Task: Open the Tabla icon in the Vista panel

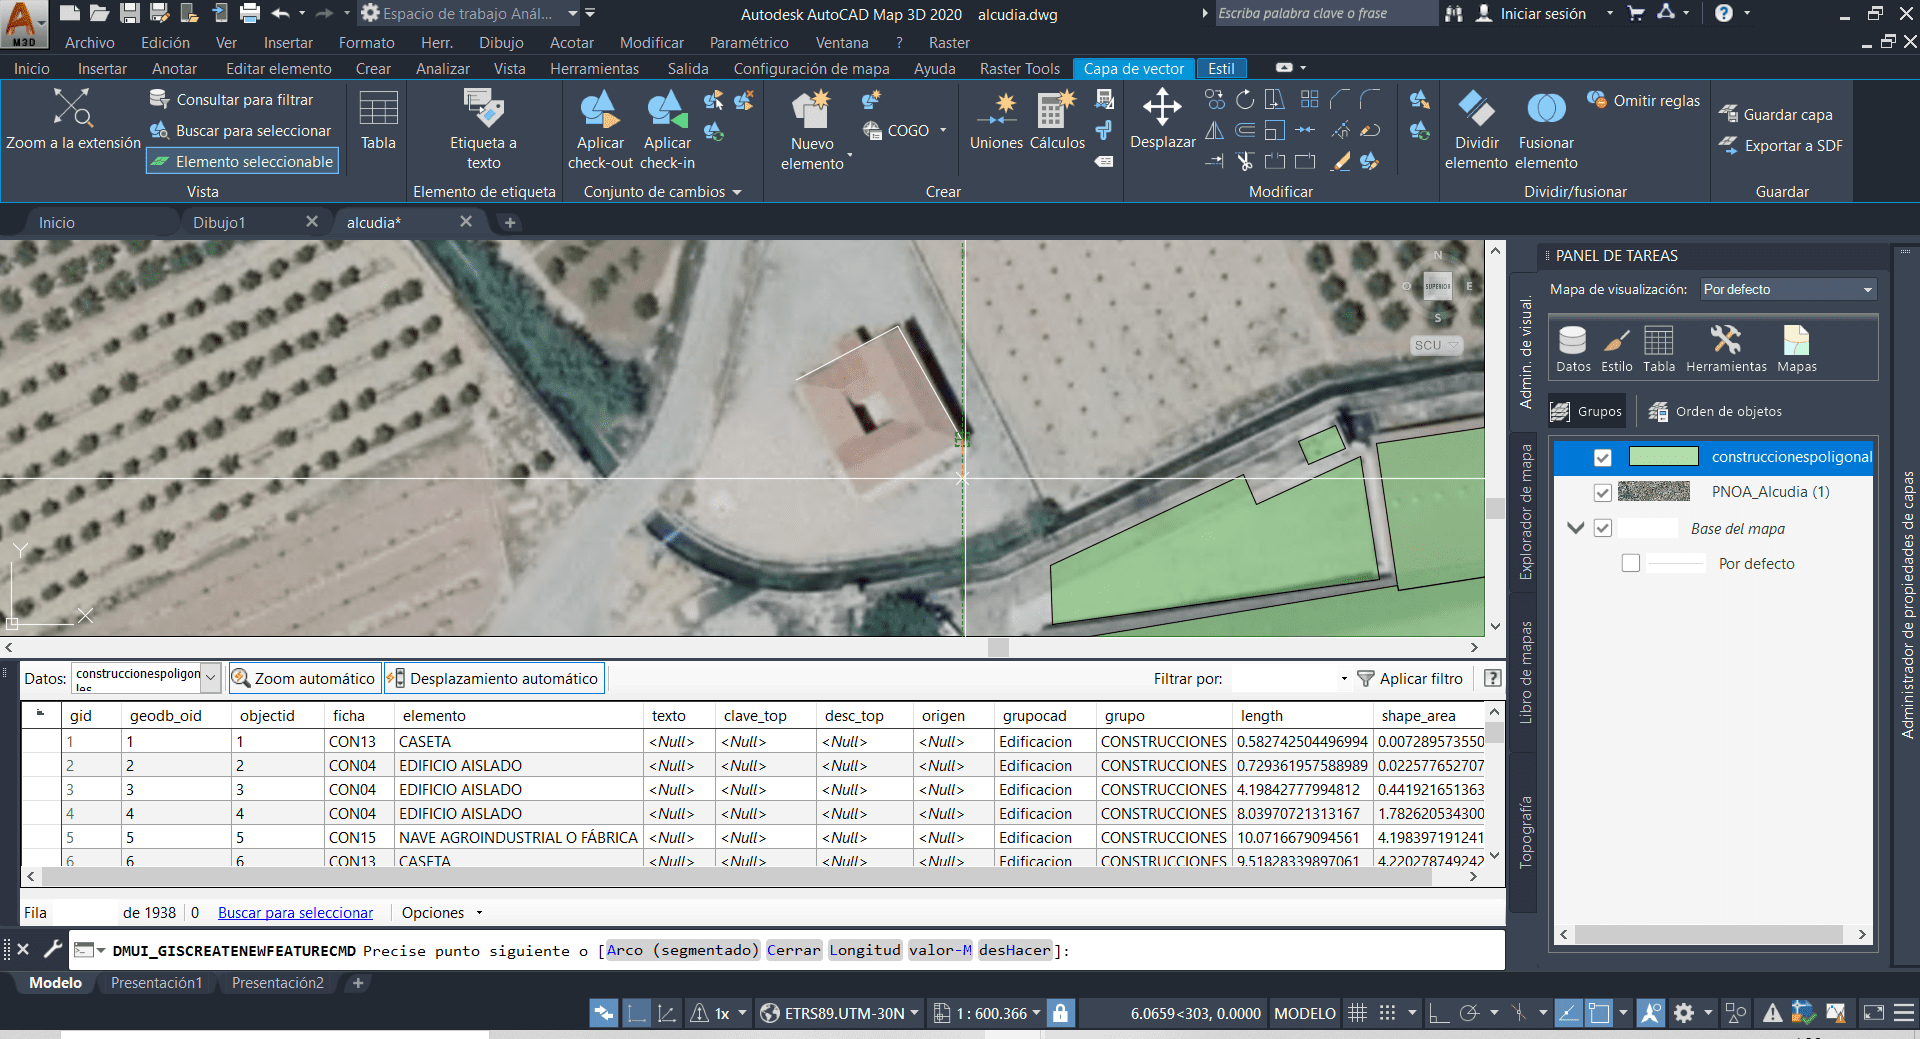Action: click(377, 115)
